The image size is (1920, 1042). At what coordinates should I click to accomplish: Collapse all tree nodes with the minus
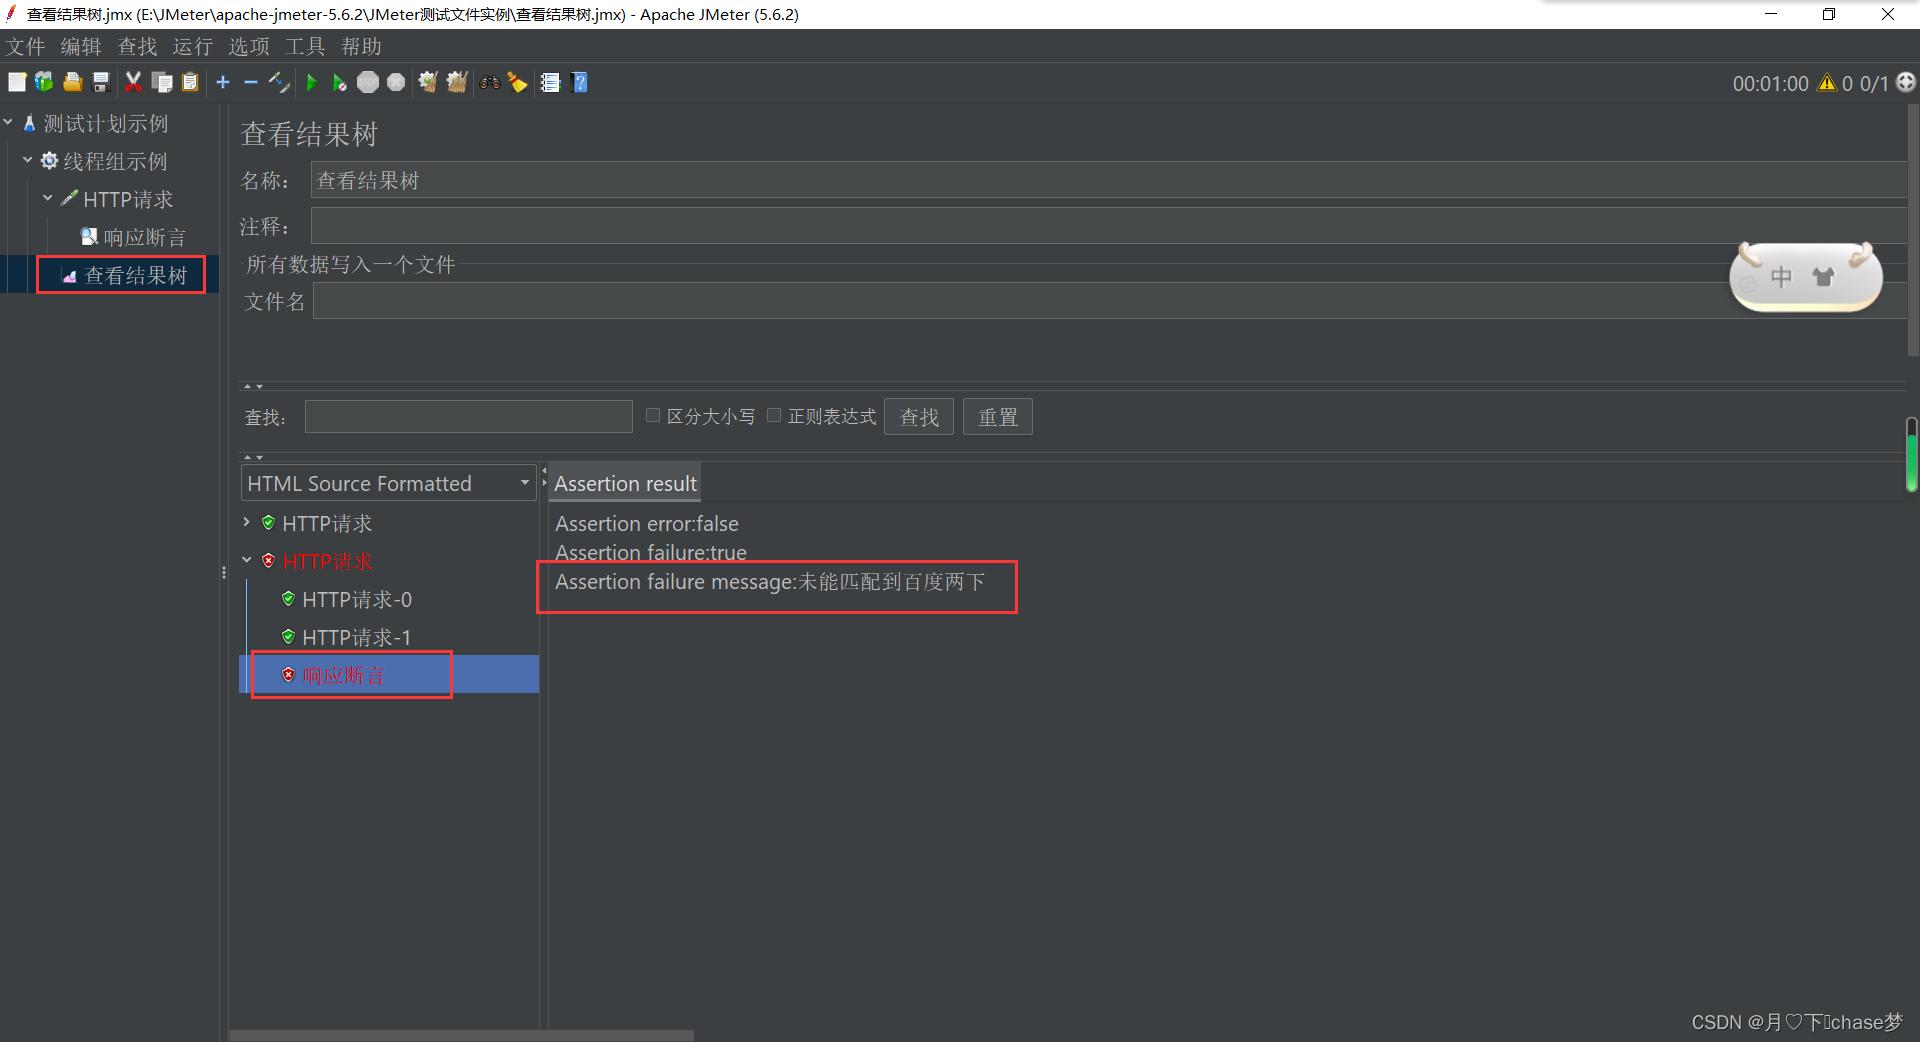click(x=251, y=83)
